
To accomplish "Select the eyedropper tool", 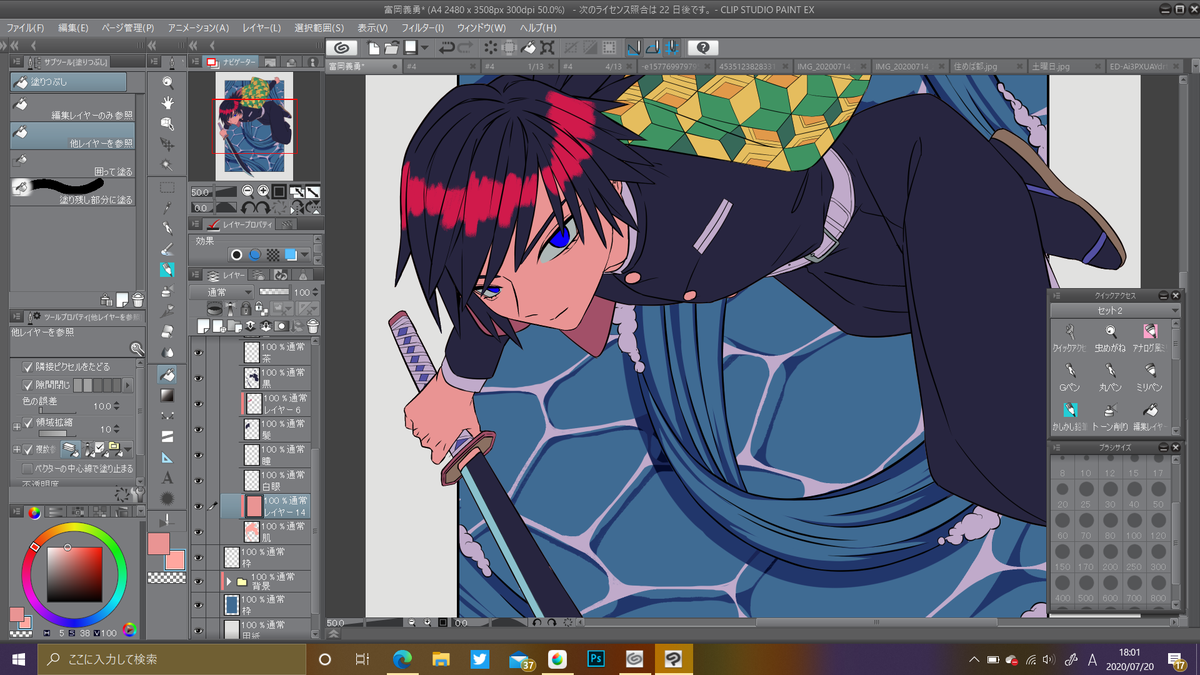I will pyautogui.click(x=167, y=207).
